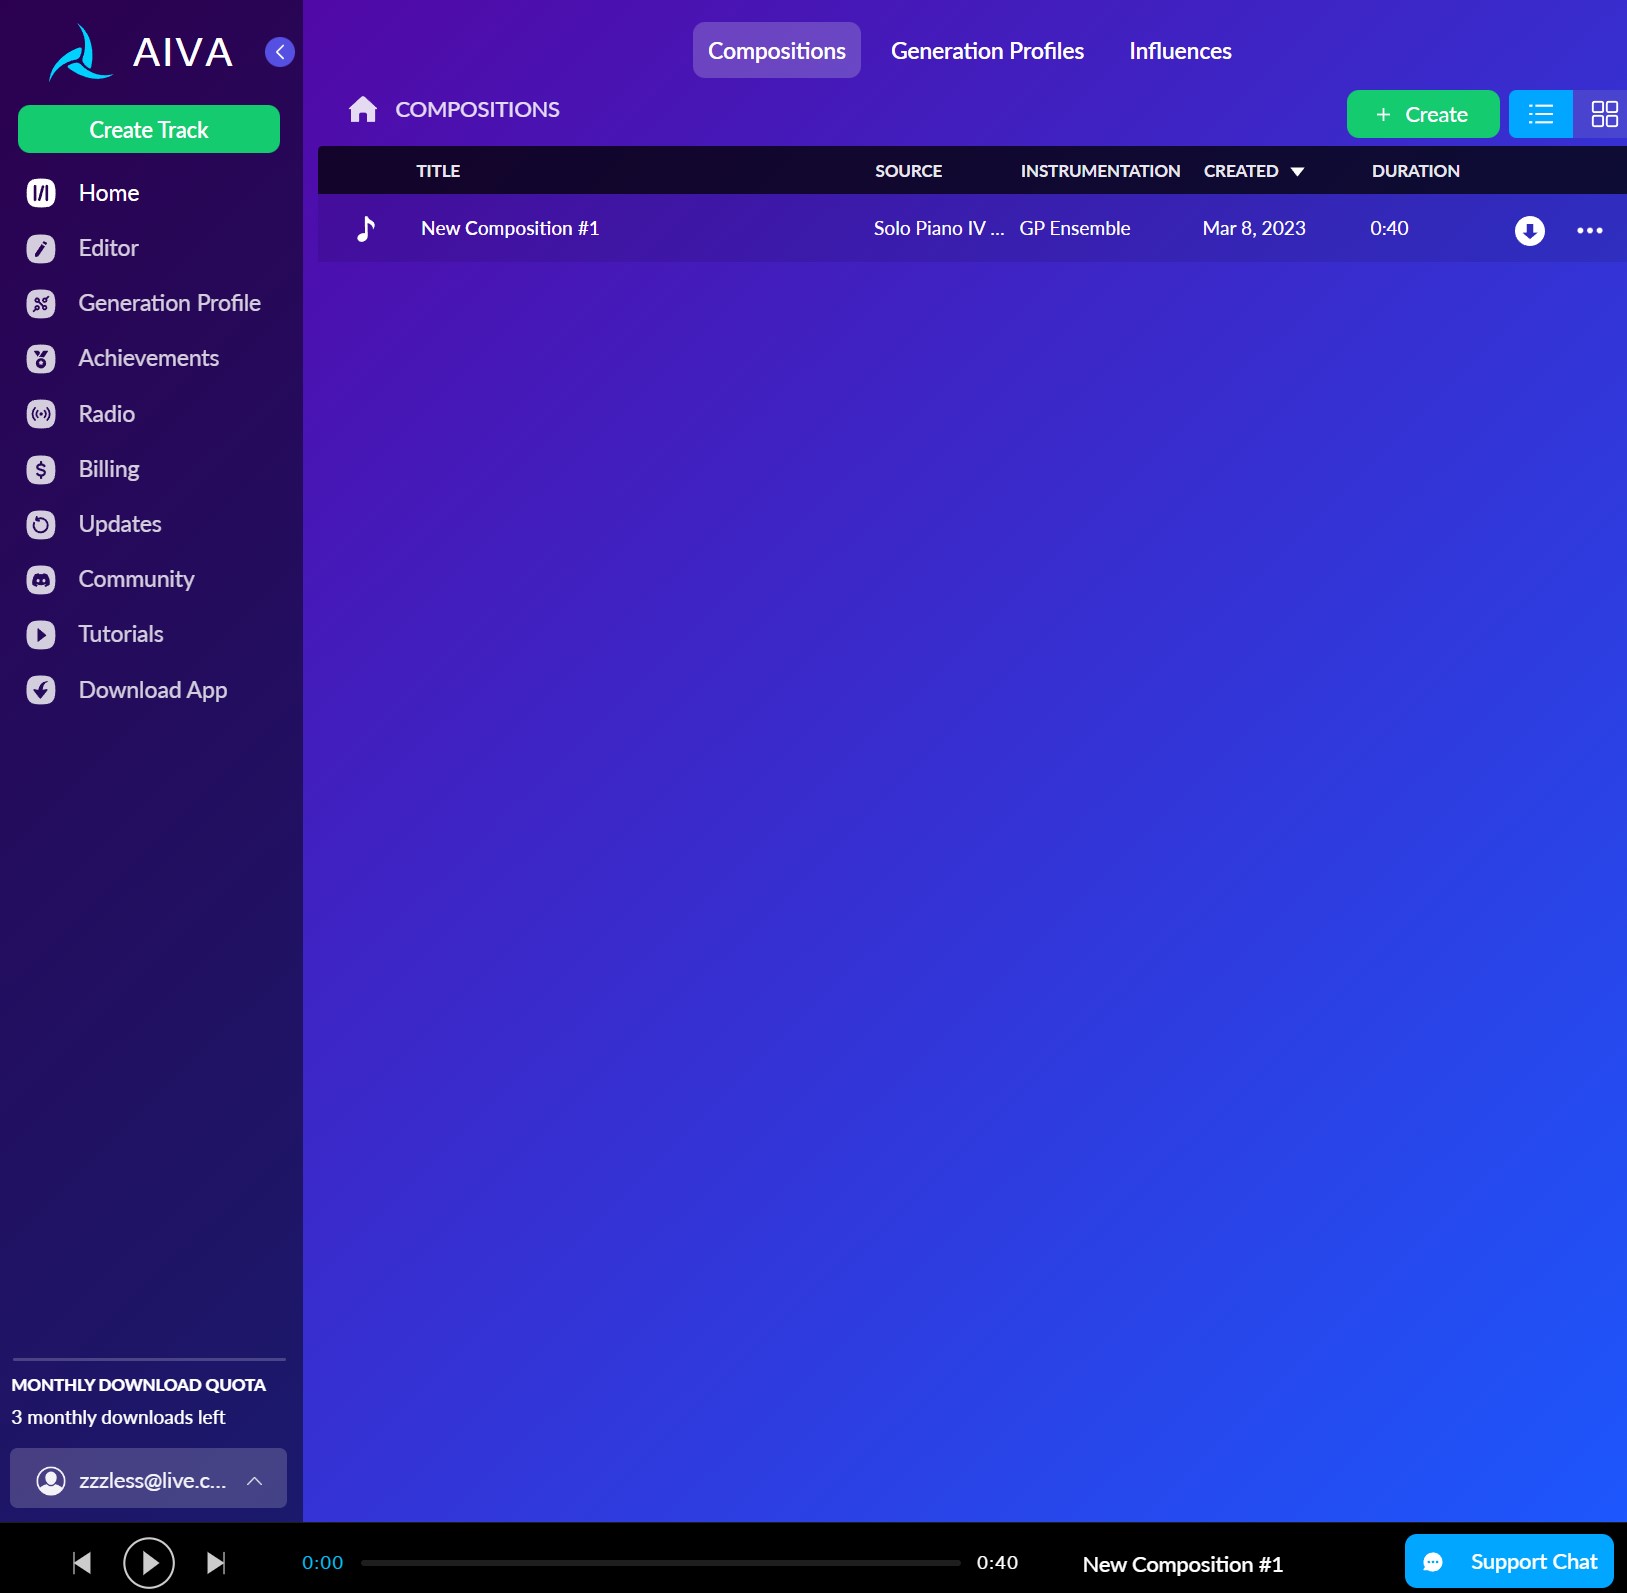Viewport: 1627px width, 1593px height.
Task: Select Editor in the sidebar
Action: 108,248
